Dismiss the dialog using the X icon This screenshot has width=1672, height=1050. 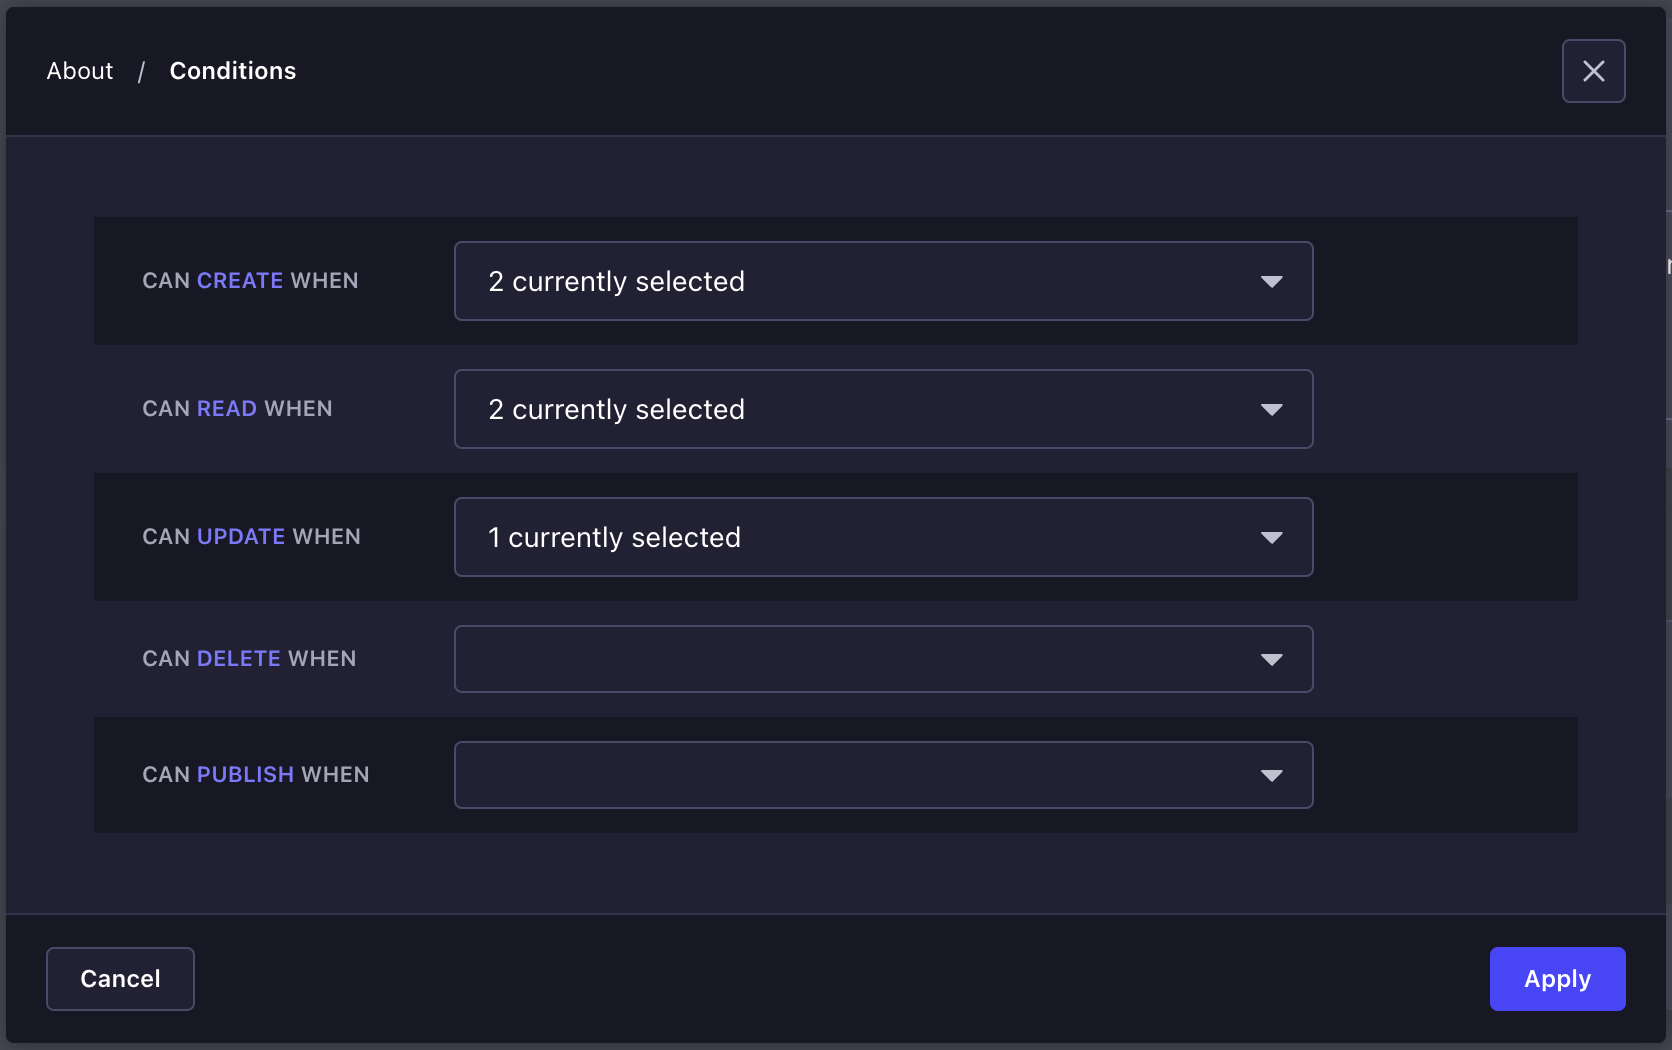click(1593, 70)
